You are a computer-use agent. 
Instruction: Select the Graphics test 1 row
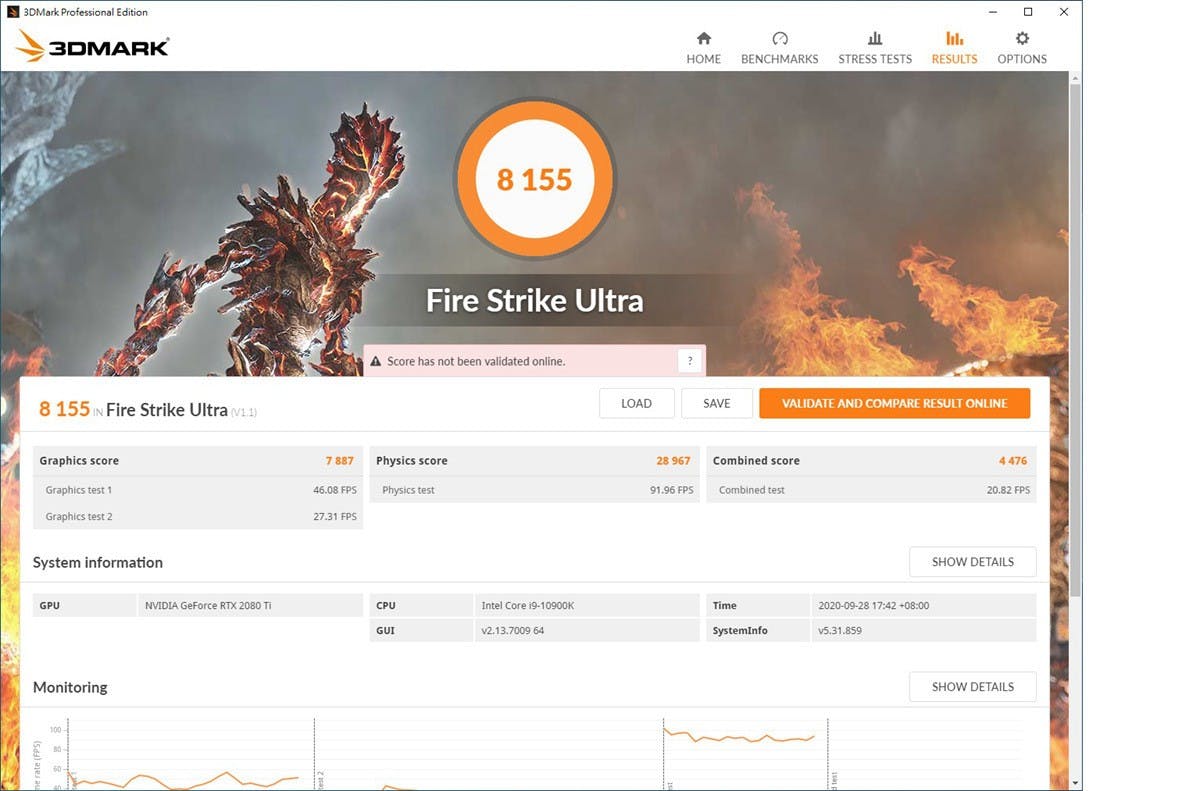198,490
